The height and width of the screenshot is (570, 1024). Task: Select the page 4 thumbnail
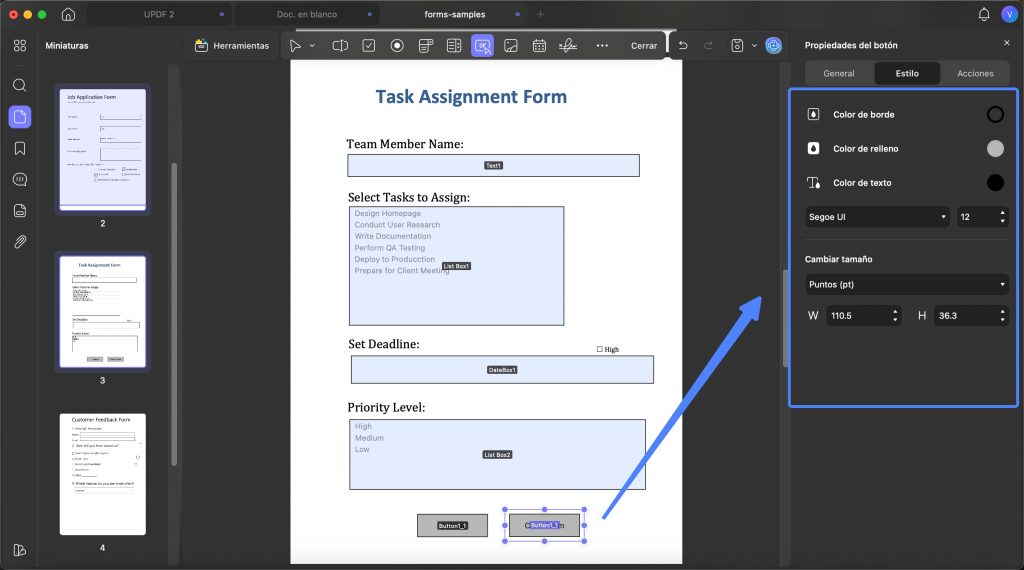(103, 474)
